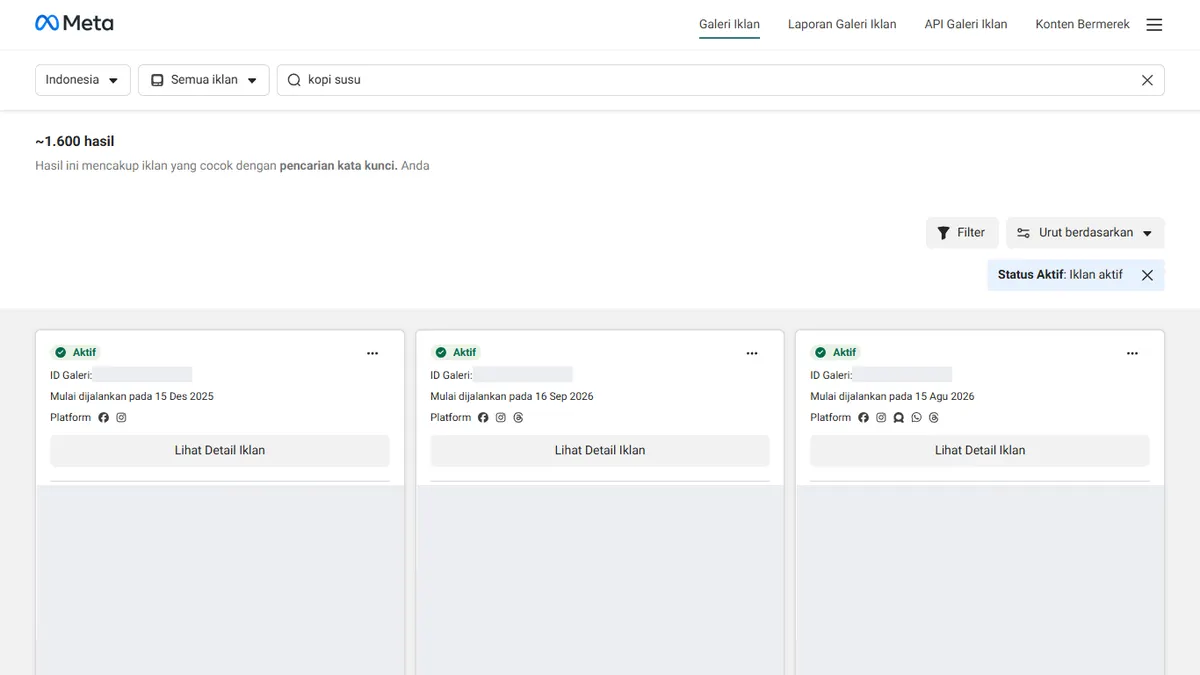The image size is (1200, 675).
Task: Focus the 'kopi susu' search field
Action: (720, 80)
